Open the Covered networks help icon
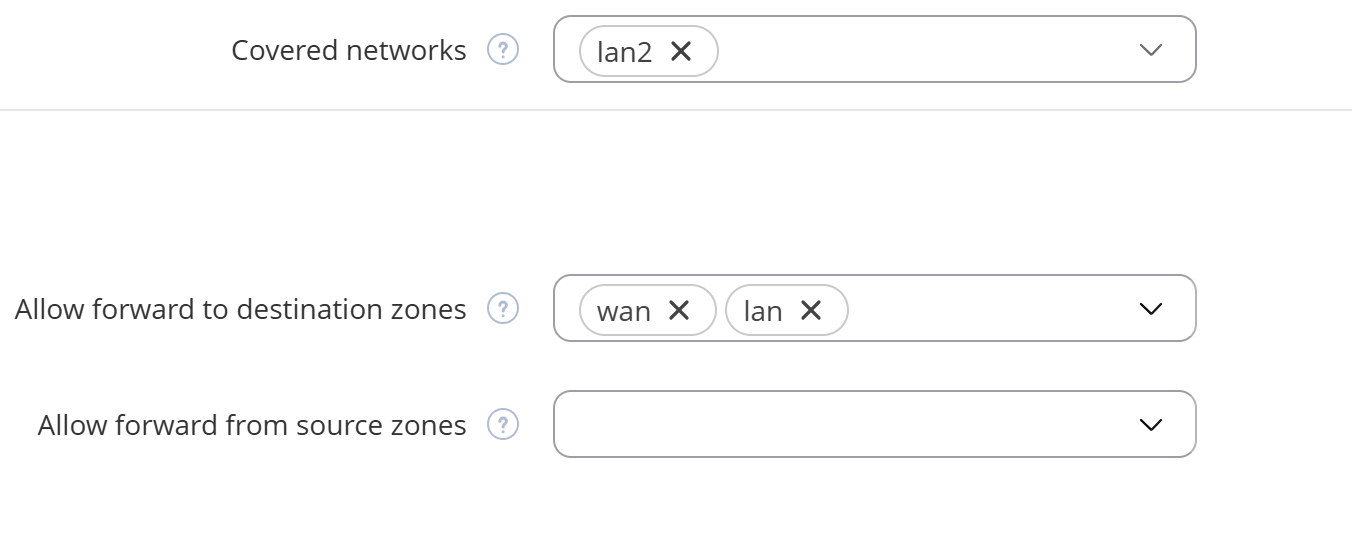This screenshot has height=538, width=1352. click(x=503, y=50)
